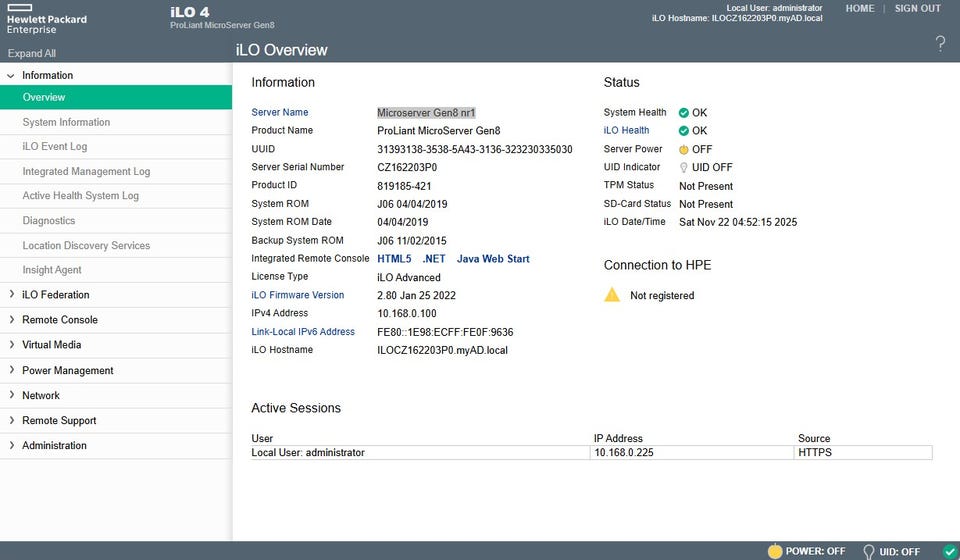Click the POWER: OFF status icon in footer
The width and height of the screenshot is (960, 560).
coord(774,551)
